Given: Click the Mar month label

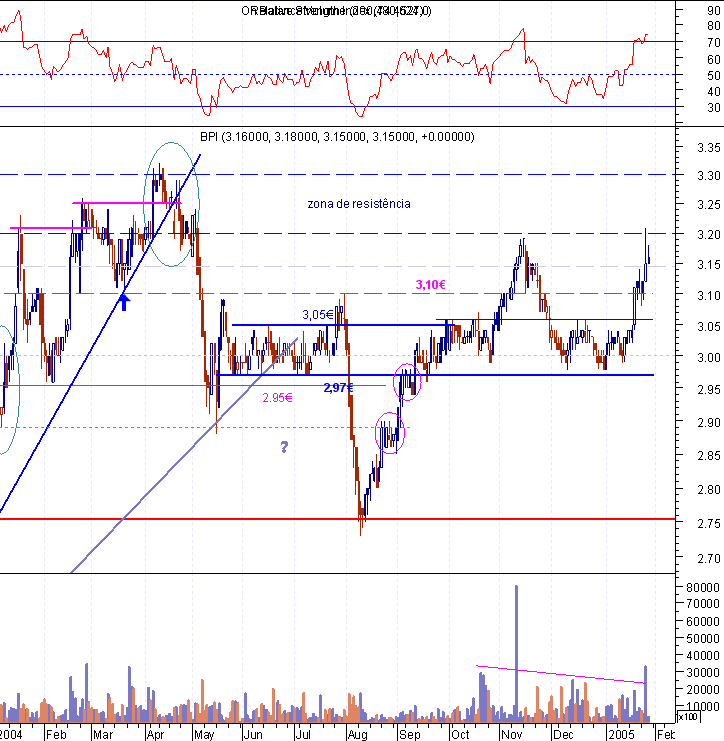Looking at the screenshot, I should [103, 734].
